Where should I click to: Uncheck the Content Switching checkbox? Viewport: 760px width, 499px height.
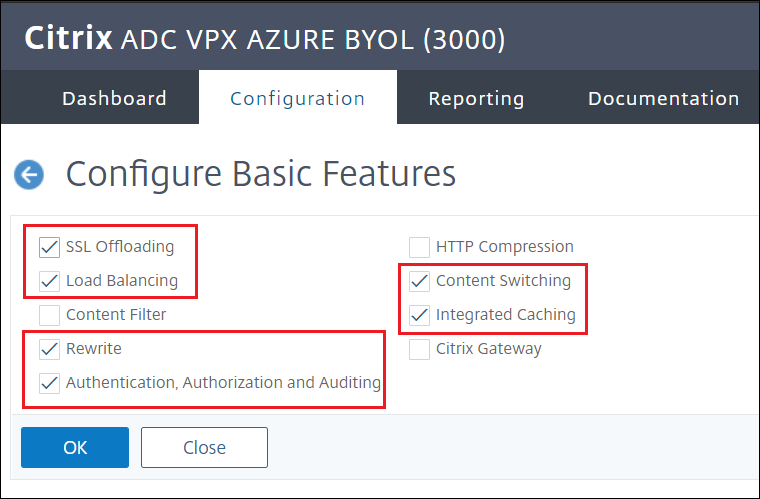click(419, 281)
